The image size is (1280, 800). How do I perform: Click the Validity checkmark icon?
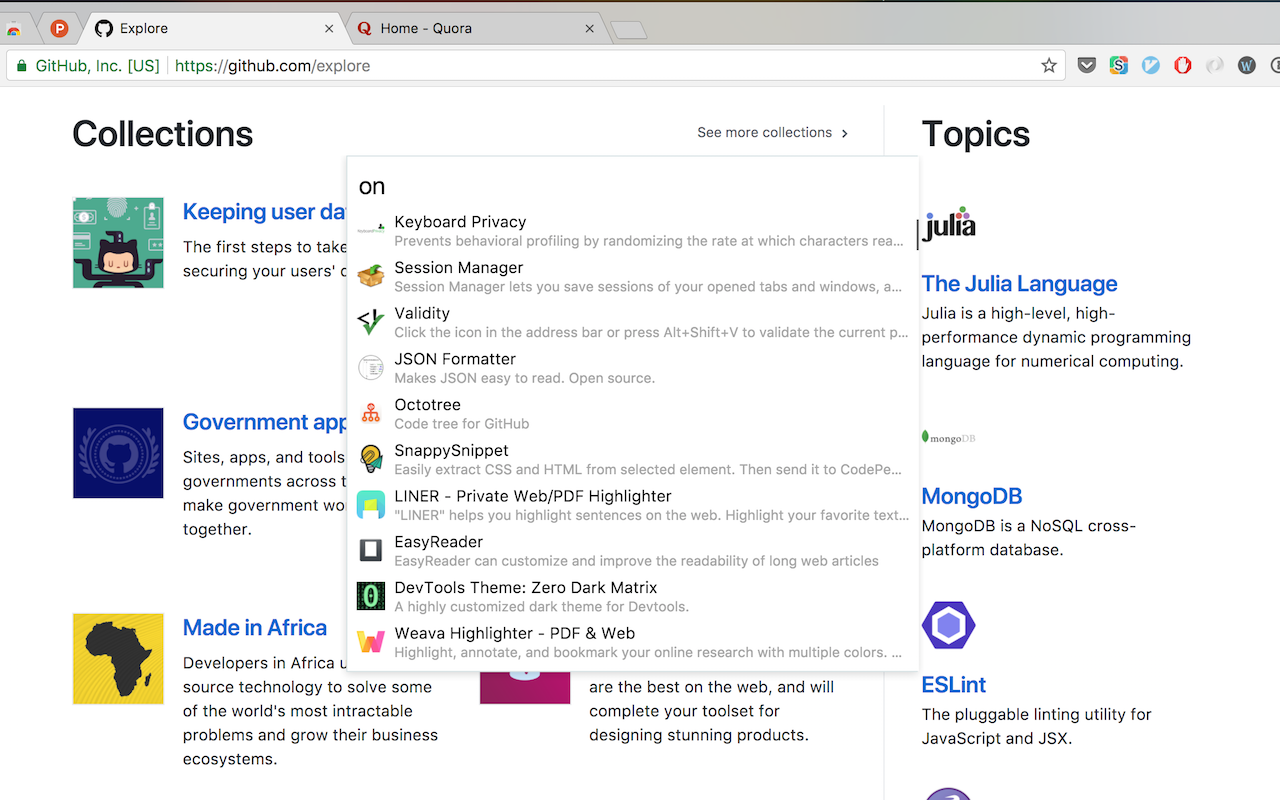tap(371, 322)
